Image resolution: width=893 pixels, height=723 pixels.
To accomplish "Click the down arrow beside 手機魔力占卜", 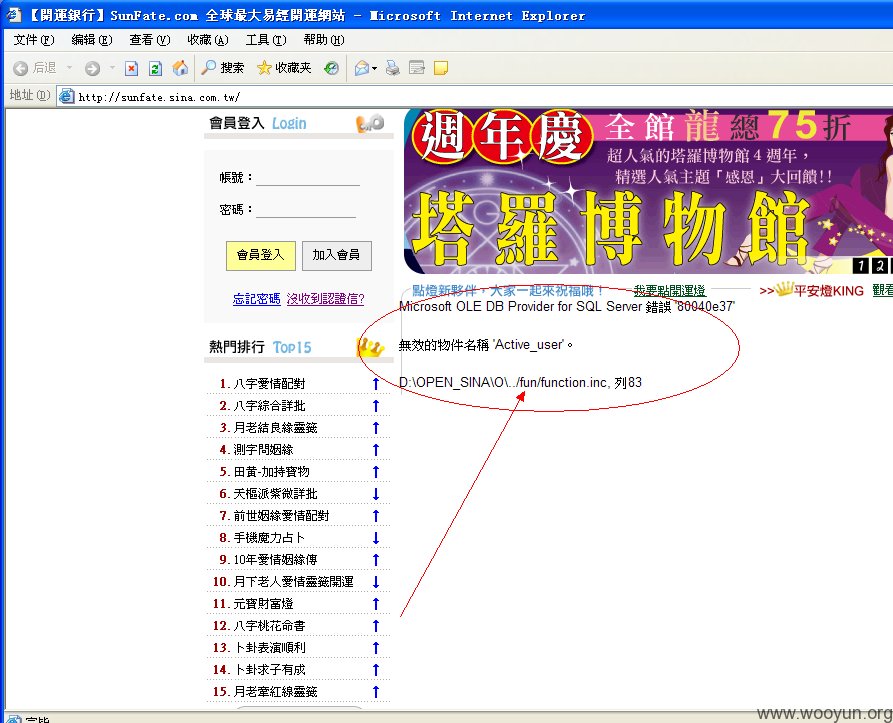I will [376, 538].
